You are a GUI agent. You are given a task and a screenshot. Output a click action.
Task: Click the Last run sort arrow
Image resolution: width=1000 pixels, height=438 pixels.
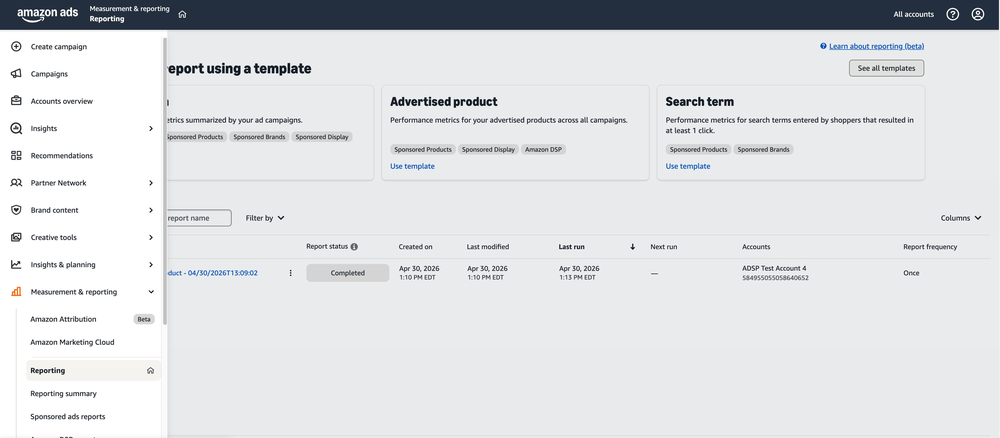pyautogui.click(x=633, y=247)
